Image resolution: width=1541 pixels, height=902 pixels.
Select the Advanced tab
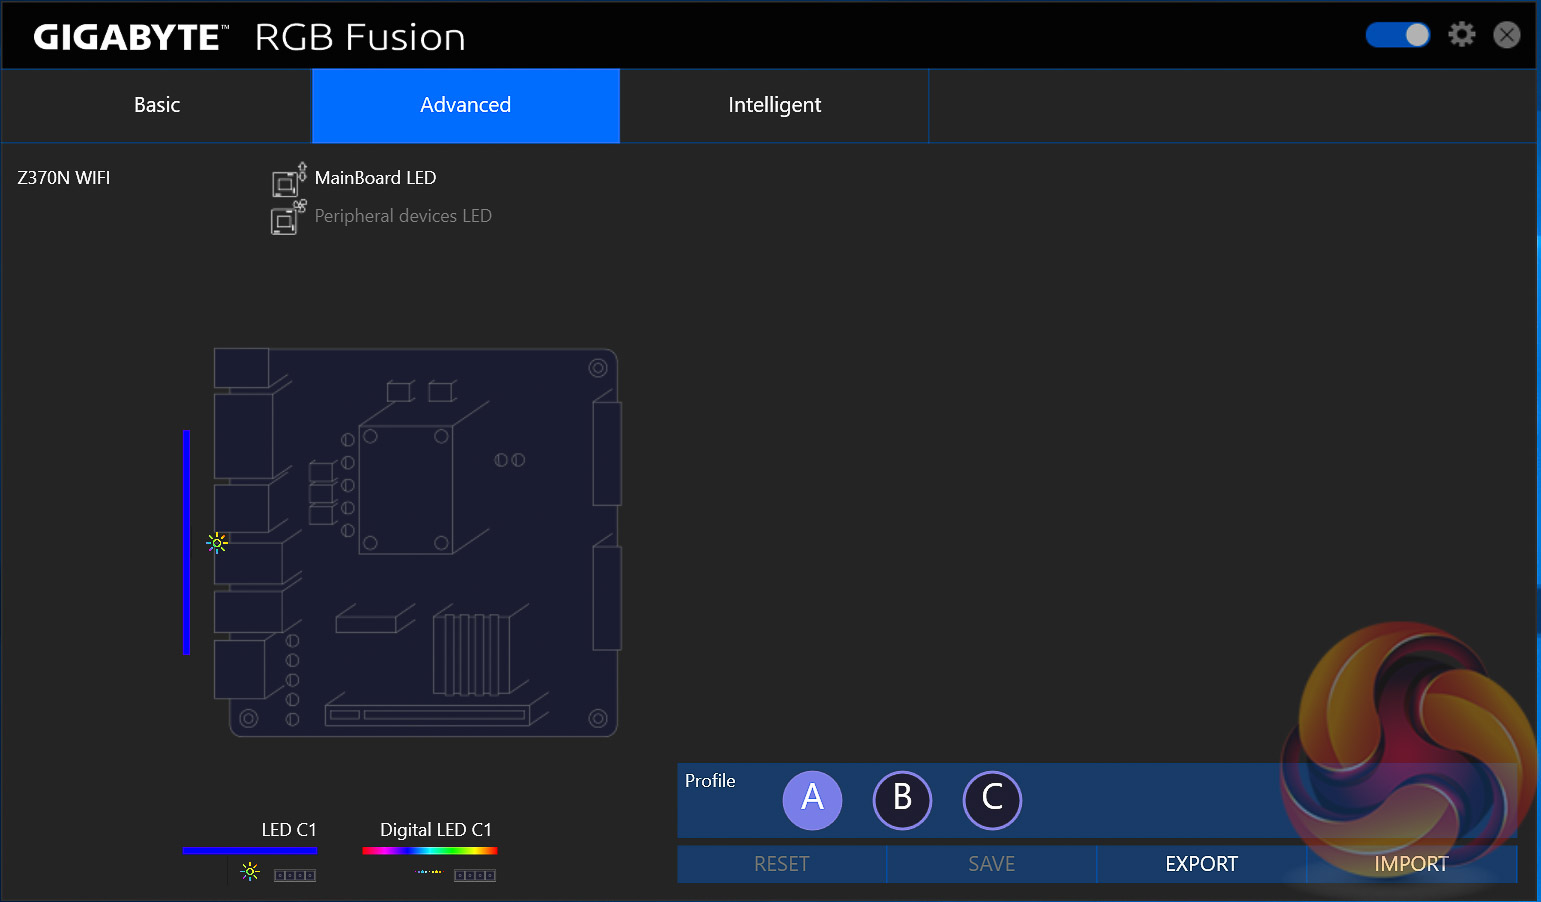click(466, 105)
